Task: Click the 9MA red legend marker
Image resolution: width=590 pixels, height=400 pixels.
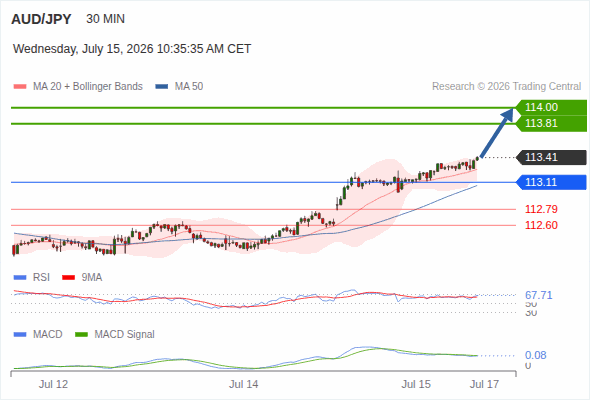Action: pyautogui.click(x=68, y=278)
